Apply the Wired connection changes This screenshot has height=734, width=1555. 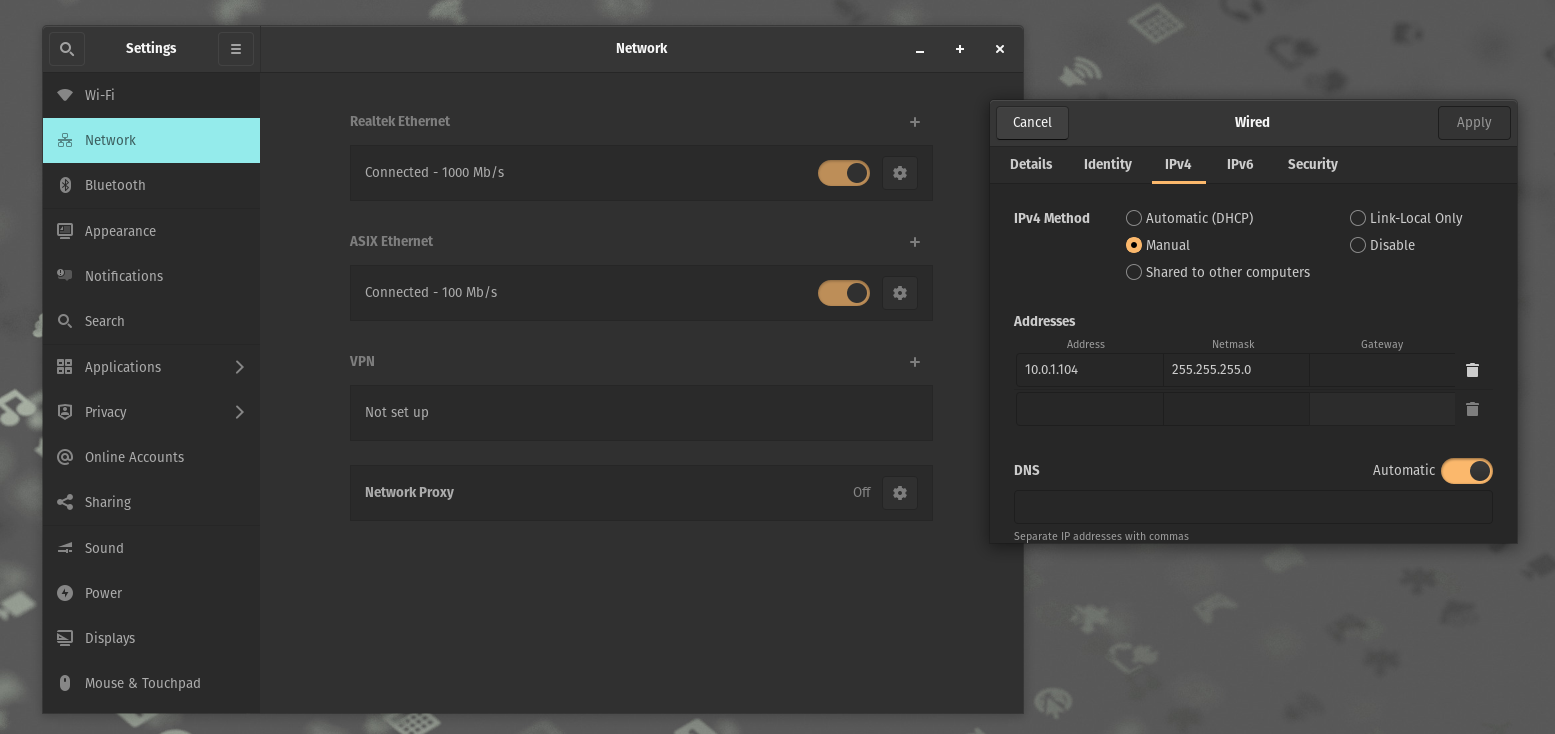pyautogui.click(x=1474, y=122)
